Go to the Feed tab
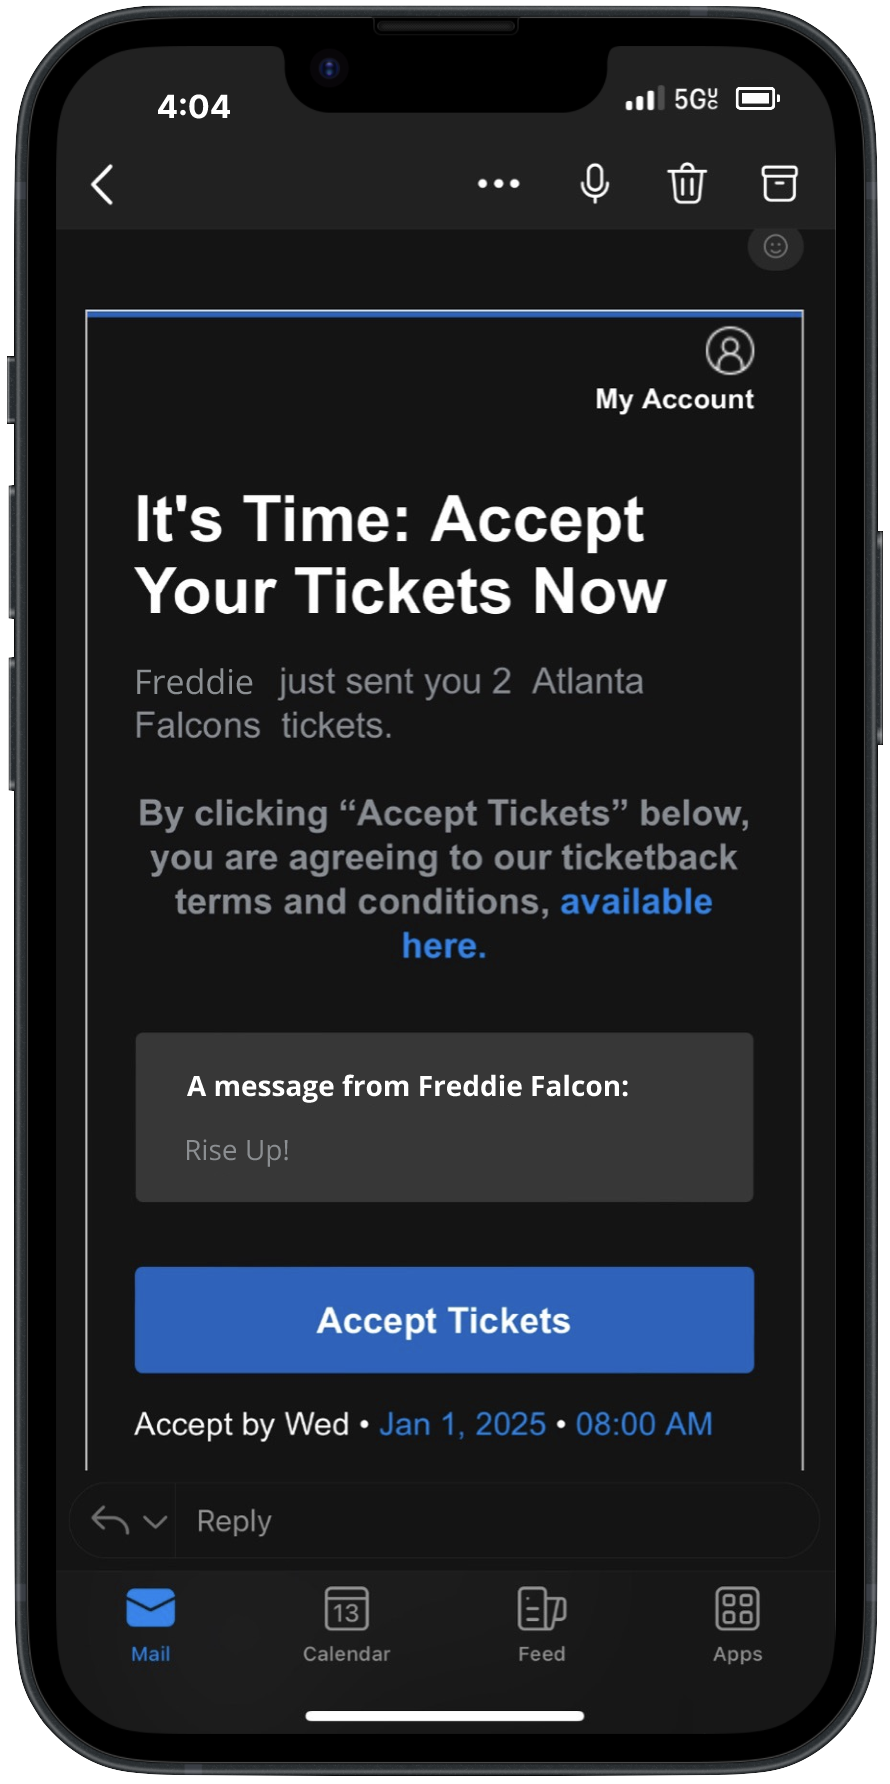The image size is (890, 1784). (542, 1624)
